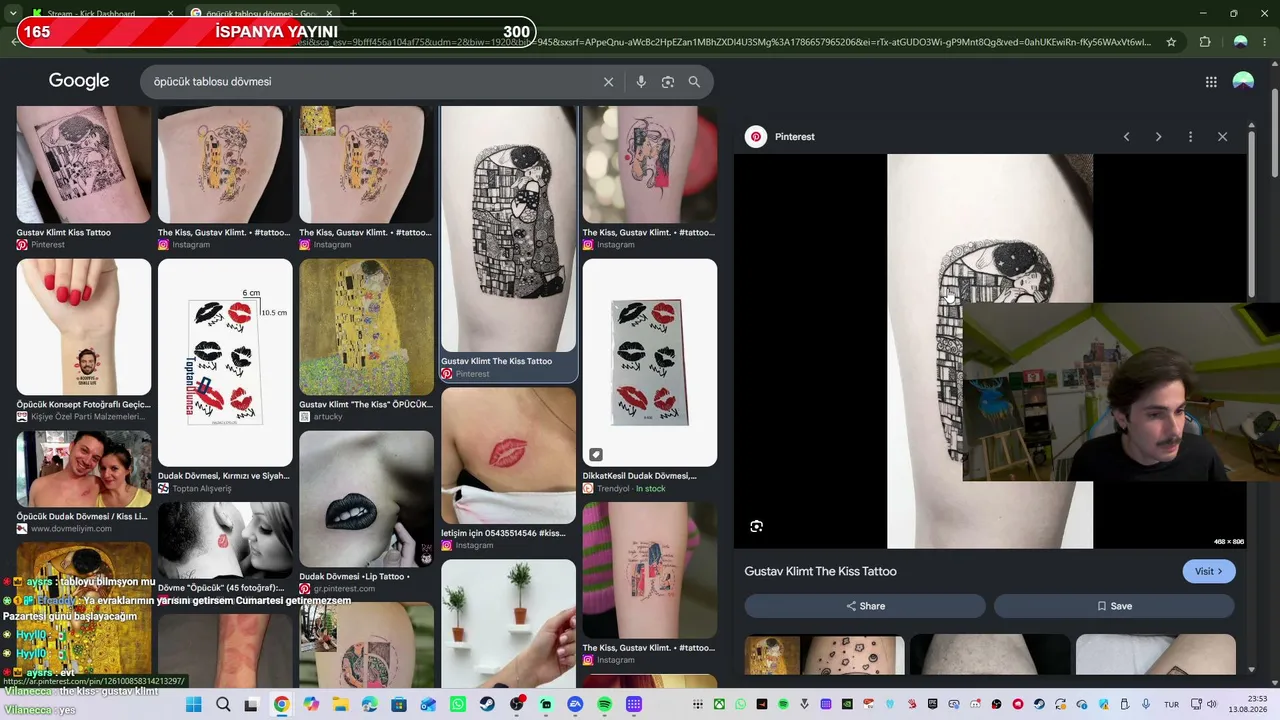Search inside the image with Lens icon
The image size is (1280, 720).
point(757,526)
